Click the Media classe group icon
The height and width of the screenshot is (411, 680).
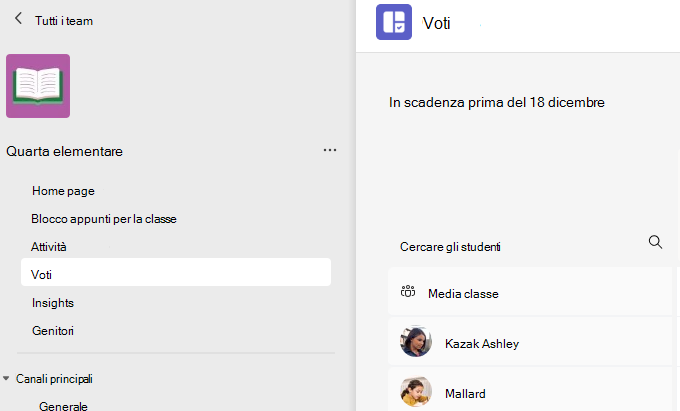[408, 292]
